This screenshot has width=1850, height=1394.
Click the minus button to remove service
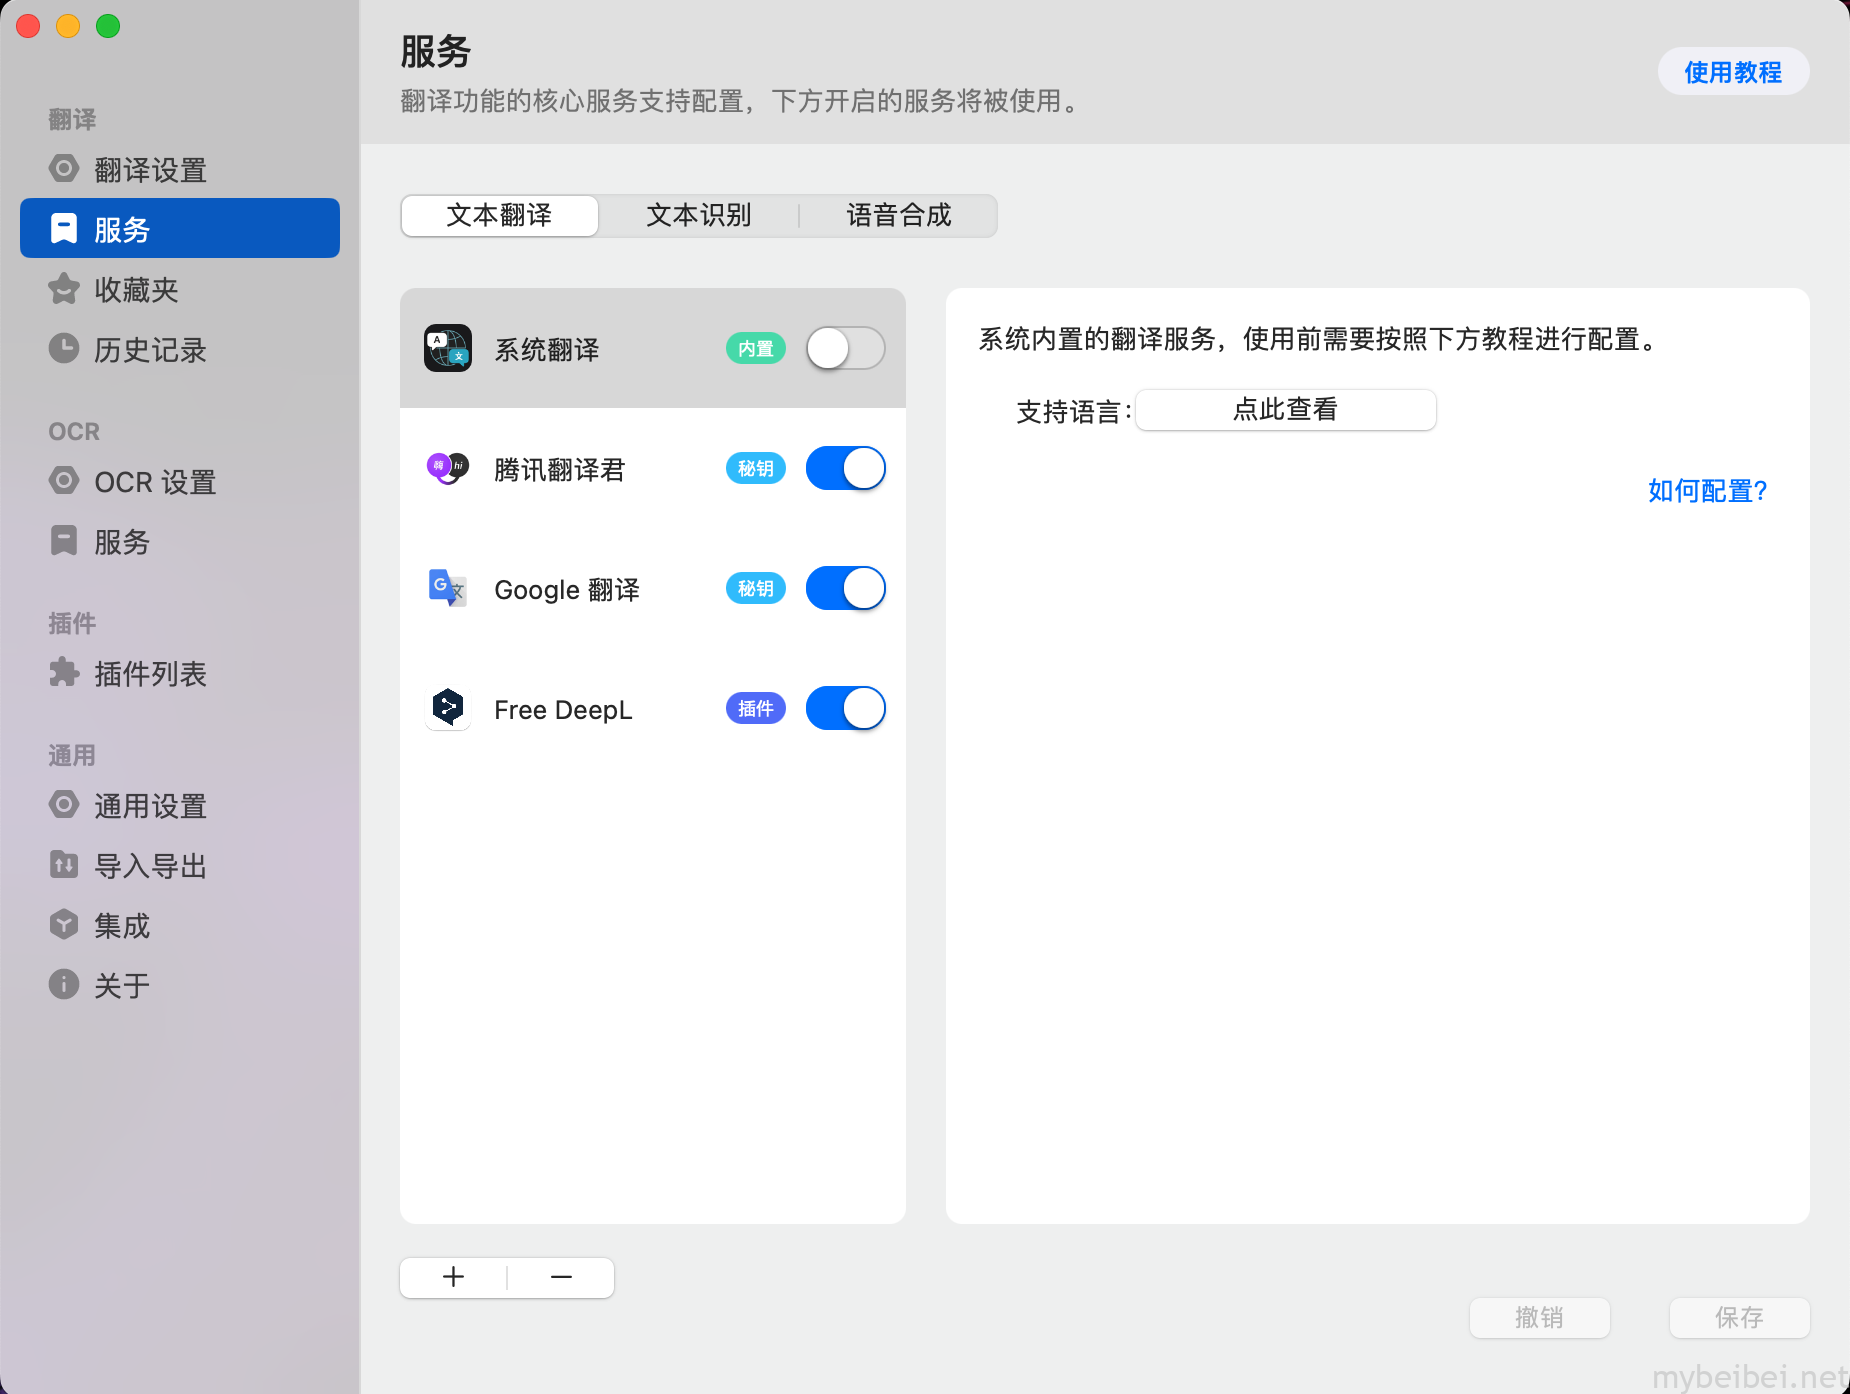pyautogui.click(x=561, y=1277)
